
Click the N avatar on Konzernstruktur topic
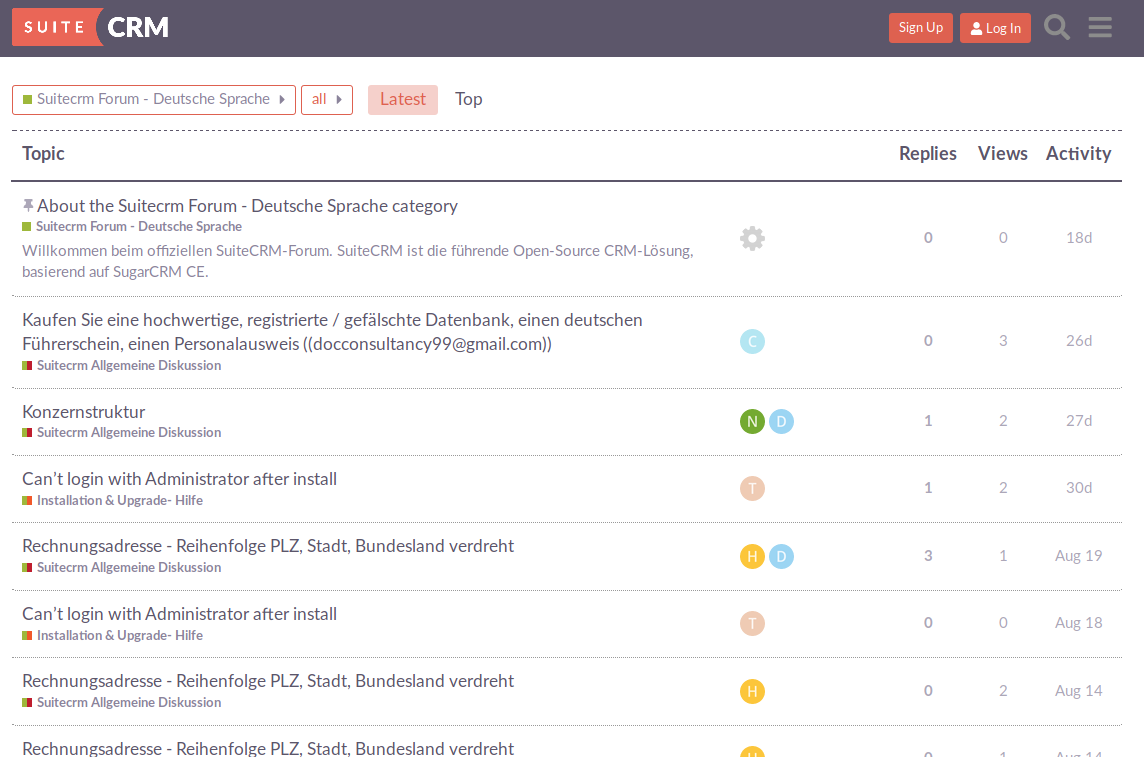(x=752, y=422)
